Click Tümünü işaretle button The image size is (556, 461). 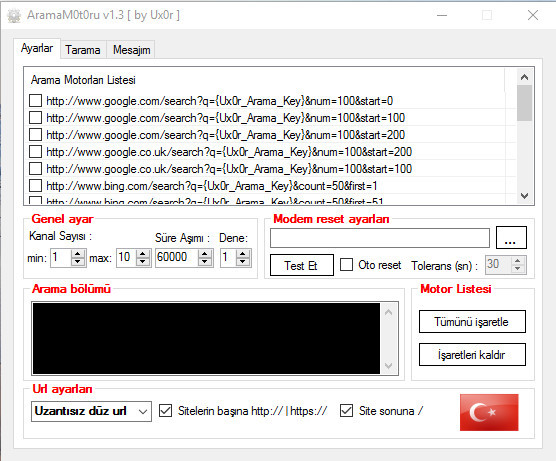472,322
